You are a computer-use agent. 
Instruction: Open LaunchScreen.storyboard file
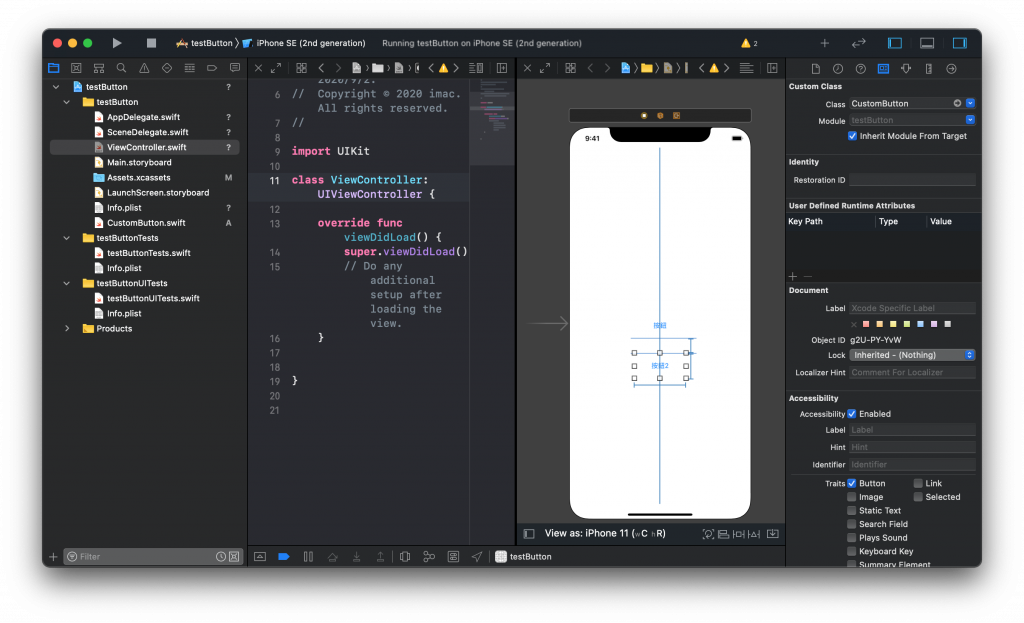[x=158, y=193]
